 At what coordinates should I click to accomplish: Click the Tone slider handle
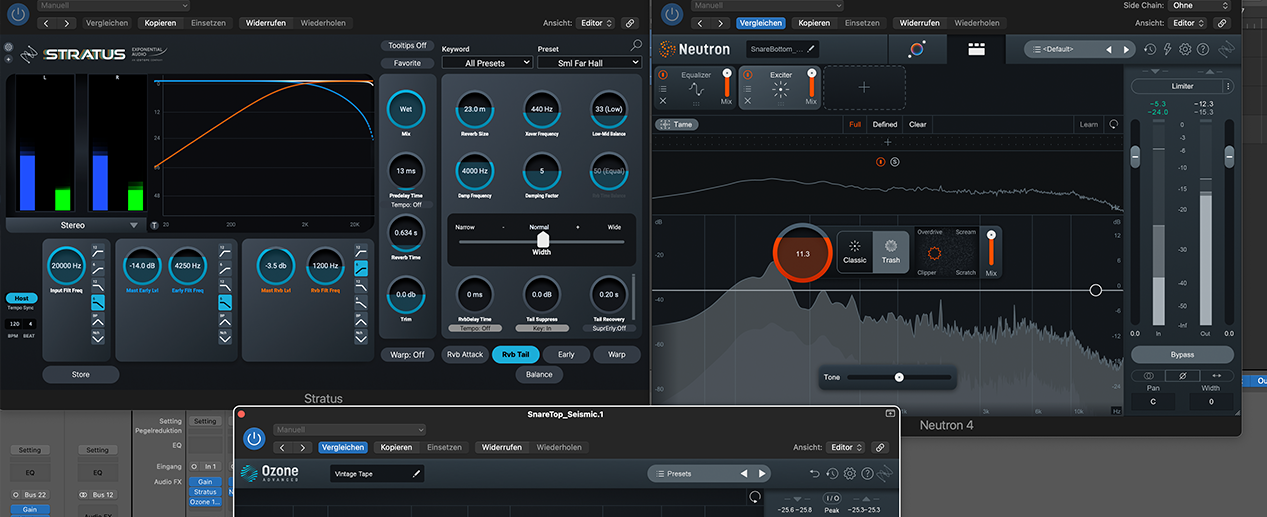[x=899, y=377]
